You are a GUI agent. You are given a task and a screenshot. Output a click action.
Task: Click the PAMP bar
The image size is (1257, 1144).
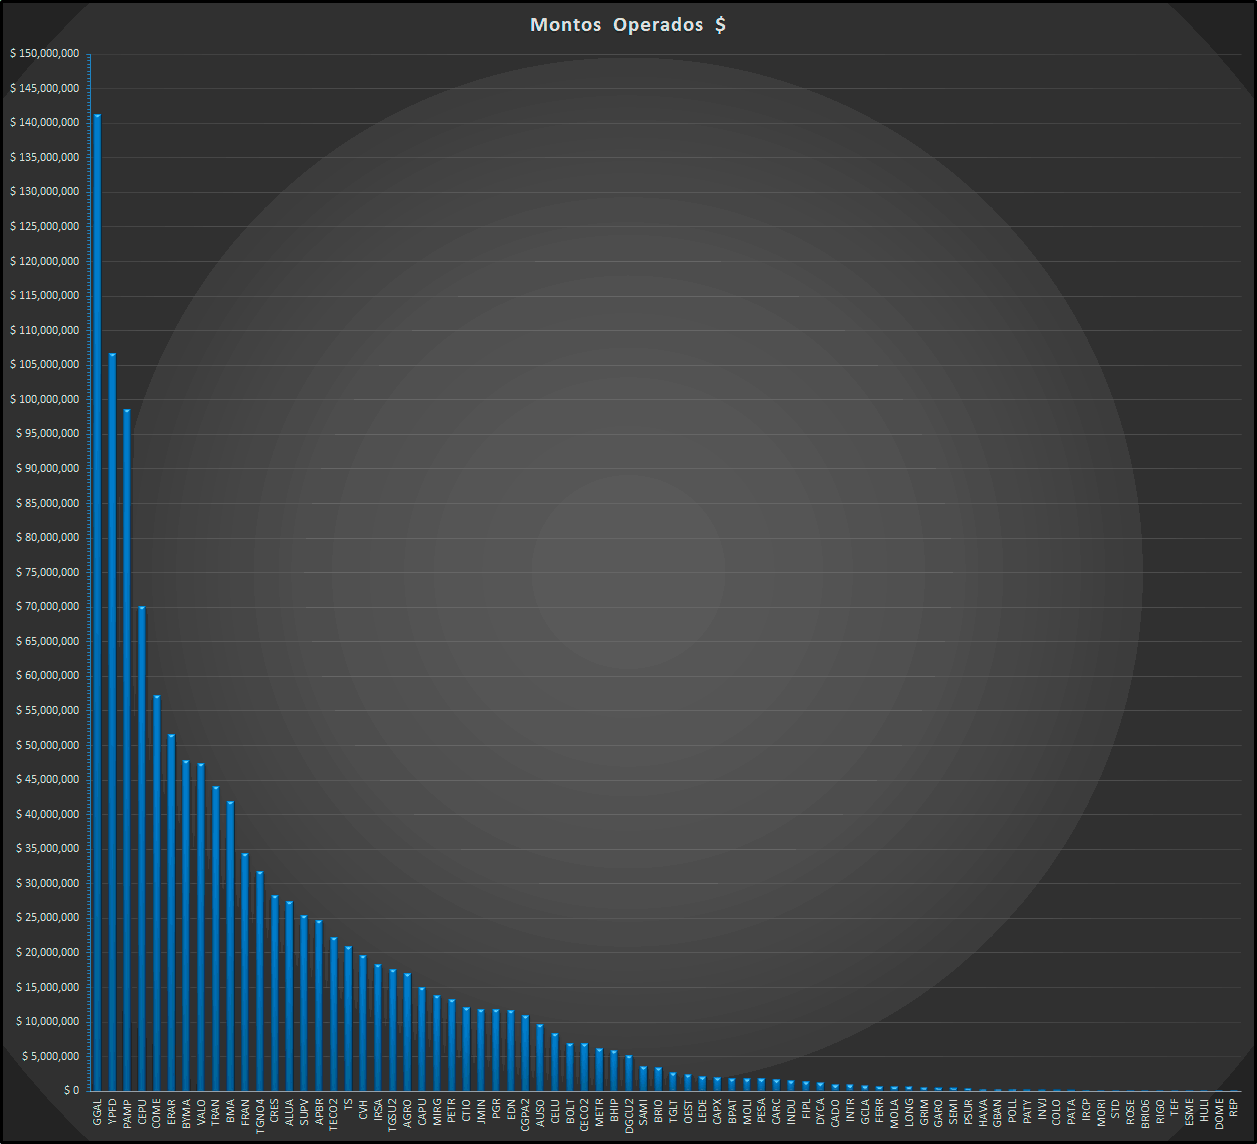tap(127, 750)
